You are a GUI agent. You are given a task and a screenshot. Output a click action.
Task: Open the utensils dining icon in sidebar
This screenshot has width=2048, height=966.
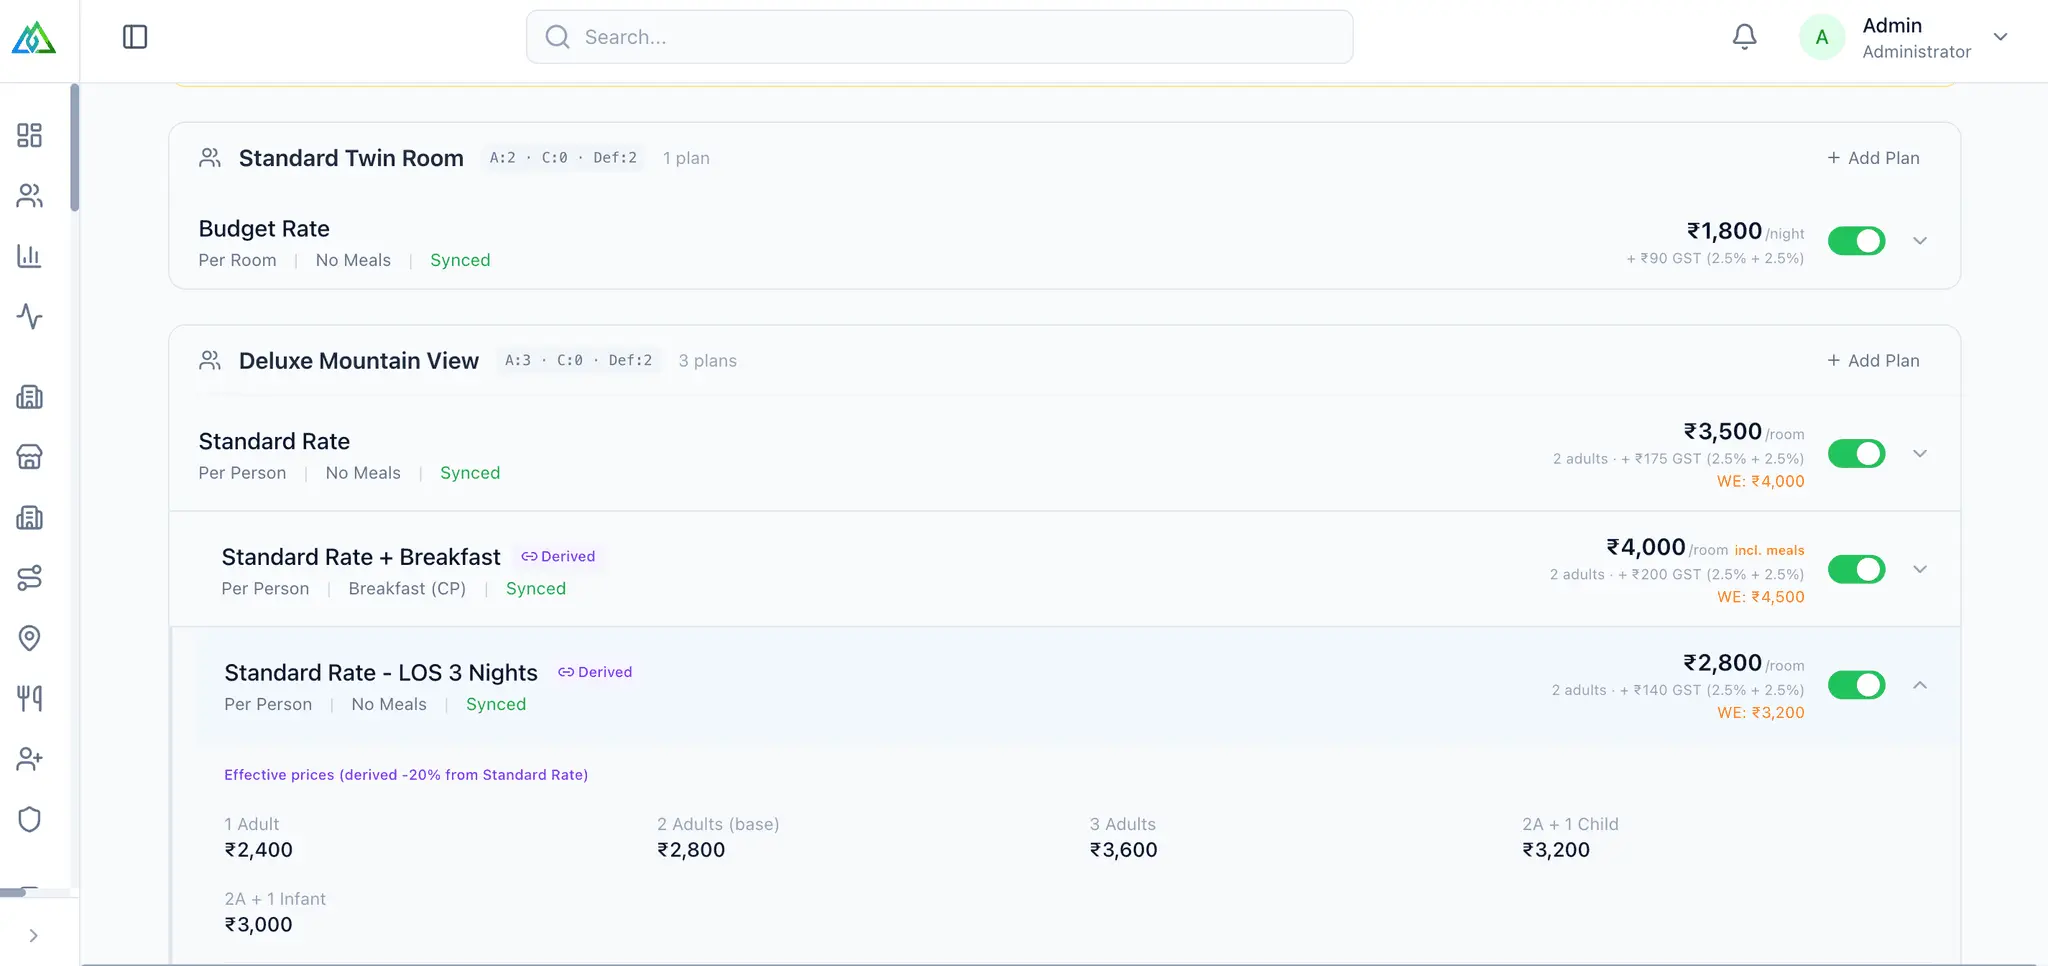(x=30, y=698)
